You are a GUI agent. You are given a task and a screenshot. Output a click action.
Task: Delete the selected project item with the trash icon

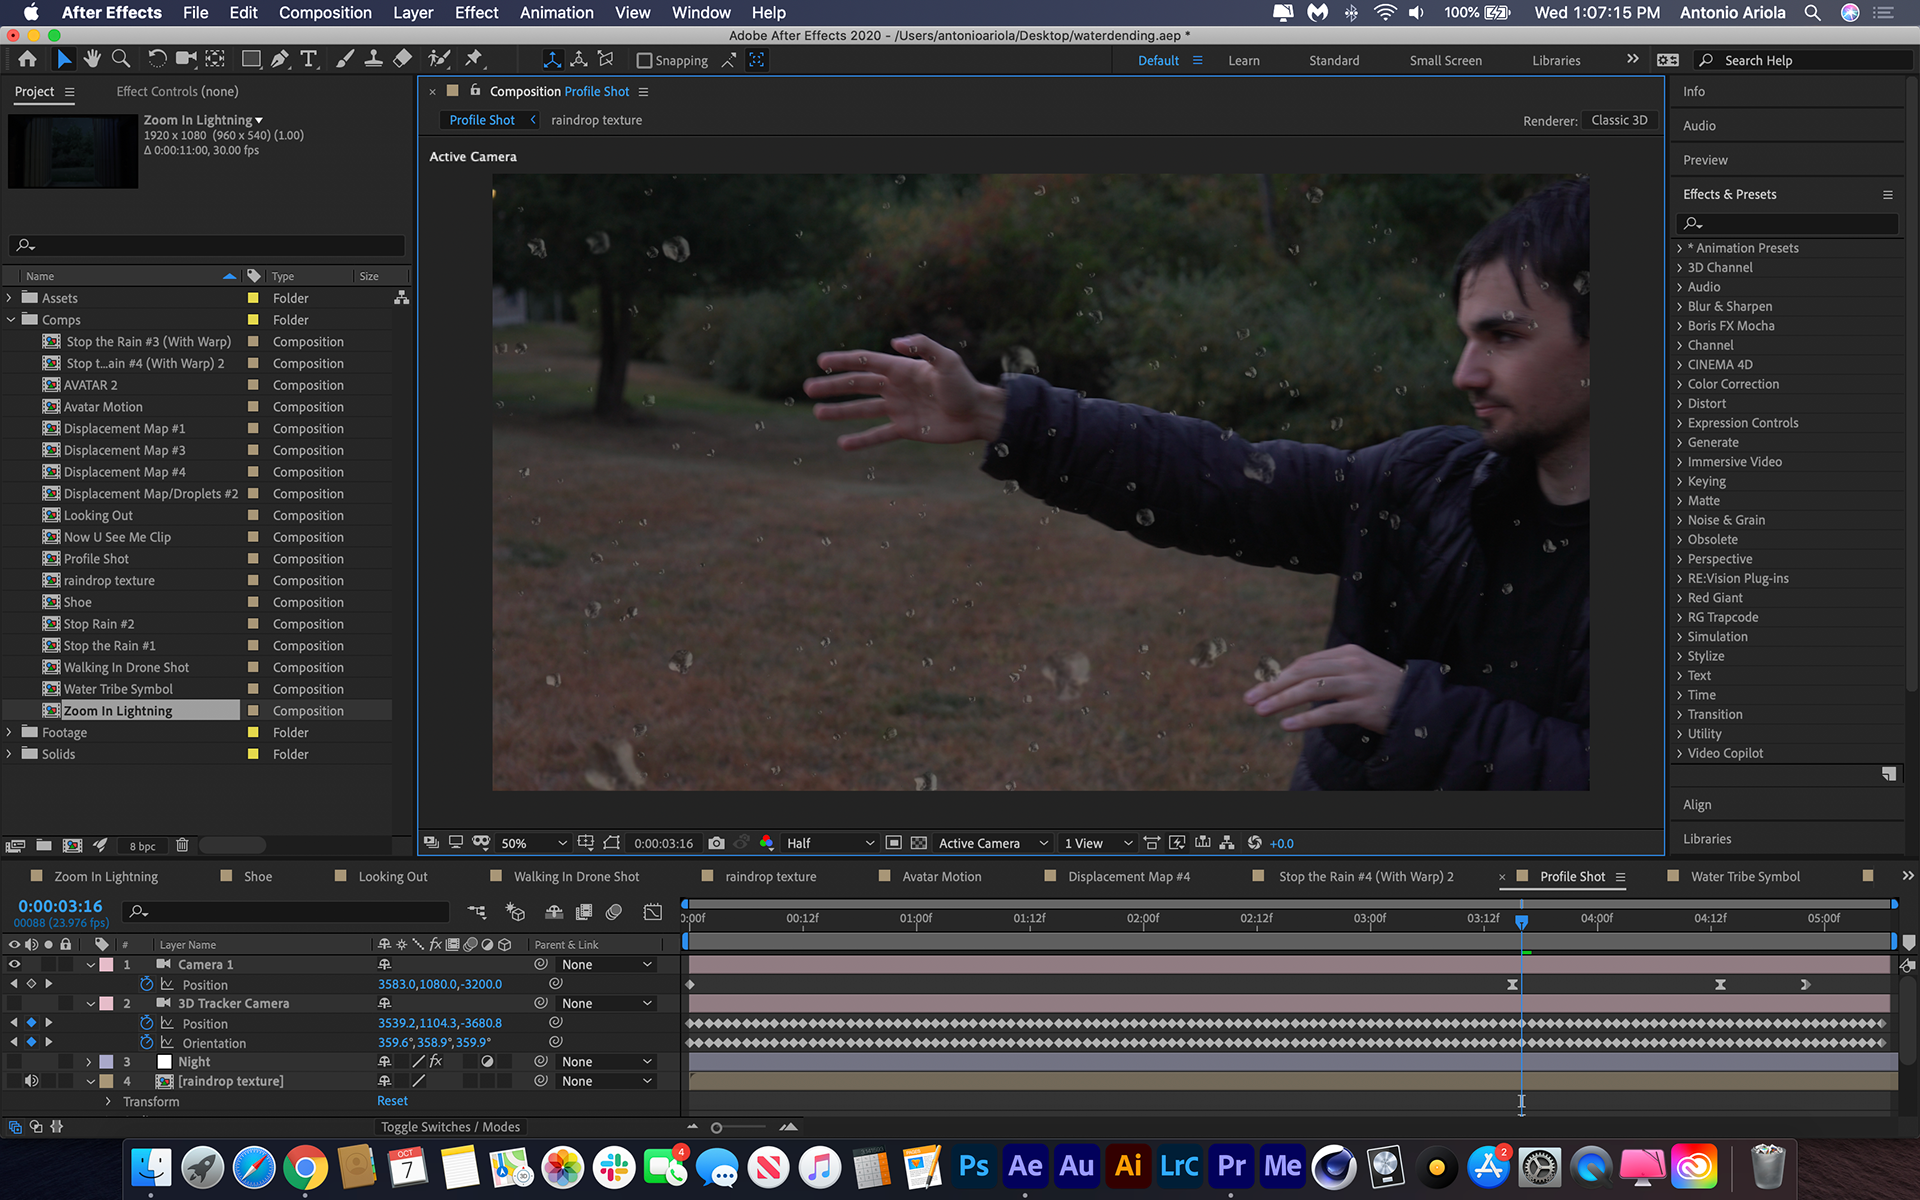click(182, 845)
